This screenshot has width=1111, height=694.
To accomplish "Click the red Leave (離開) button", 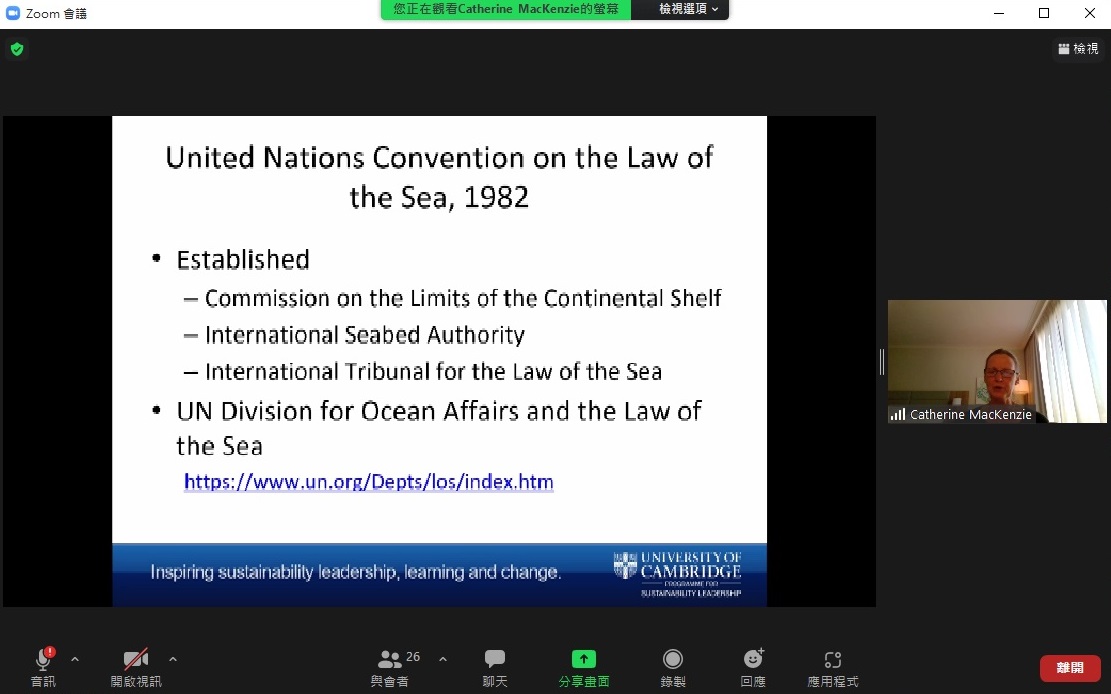I will (x=1070, y=668).
